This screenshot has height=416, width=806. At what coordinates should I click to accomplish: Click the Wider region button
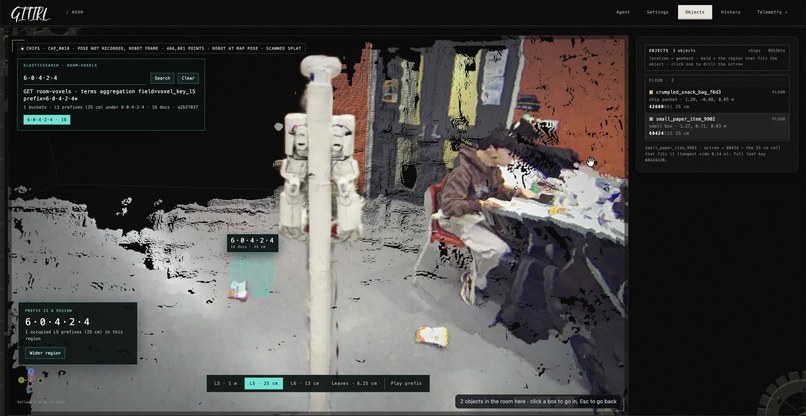tap(45, 353)
